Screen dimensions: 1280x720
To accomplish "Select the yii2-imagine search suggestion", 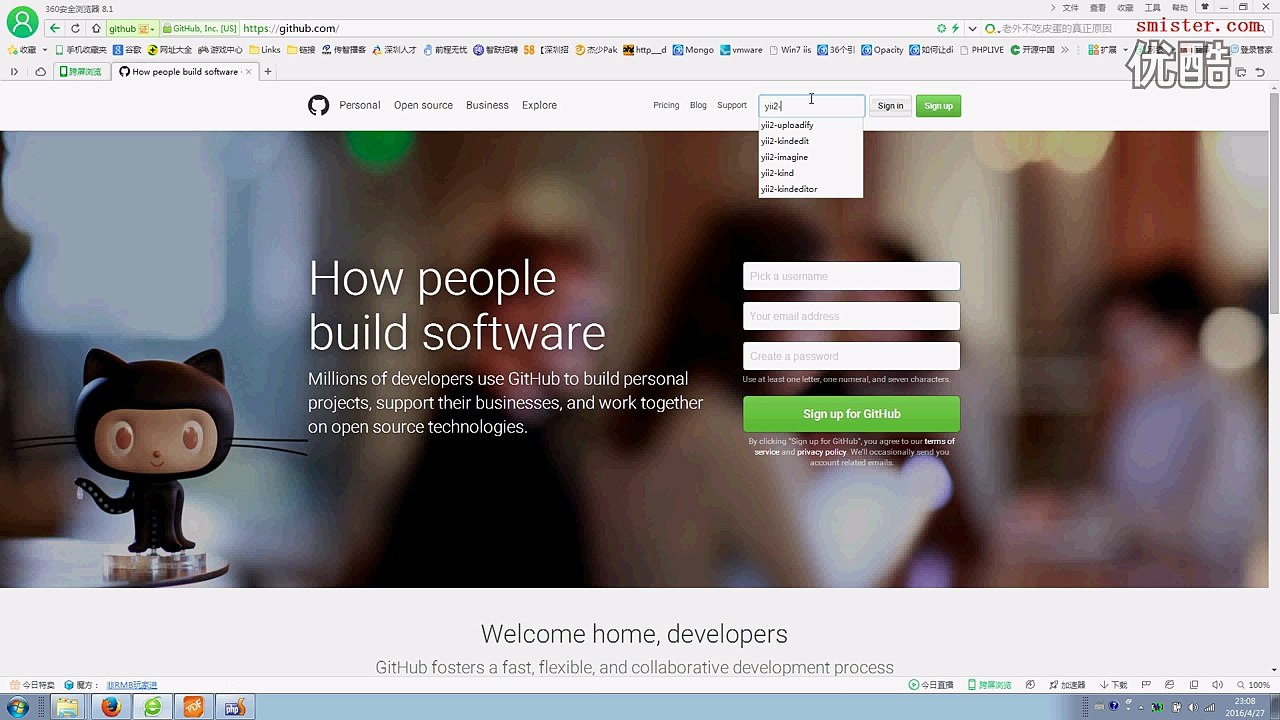I will coord(810,157).
